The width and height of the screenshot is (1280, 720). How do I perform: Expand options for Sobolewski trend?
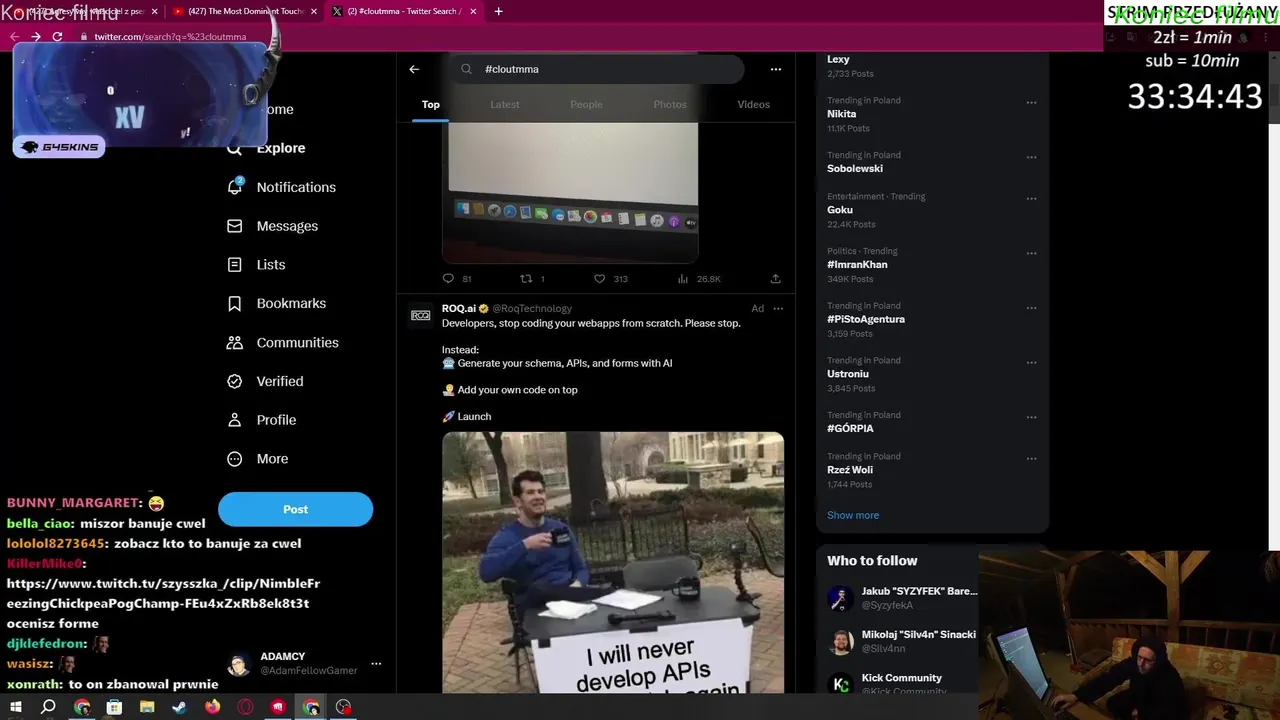click(1031, 157)
